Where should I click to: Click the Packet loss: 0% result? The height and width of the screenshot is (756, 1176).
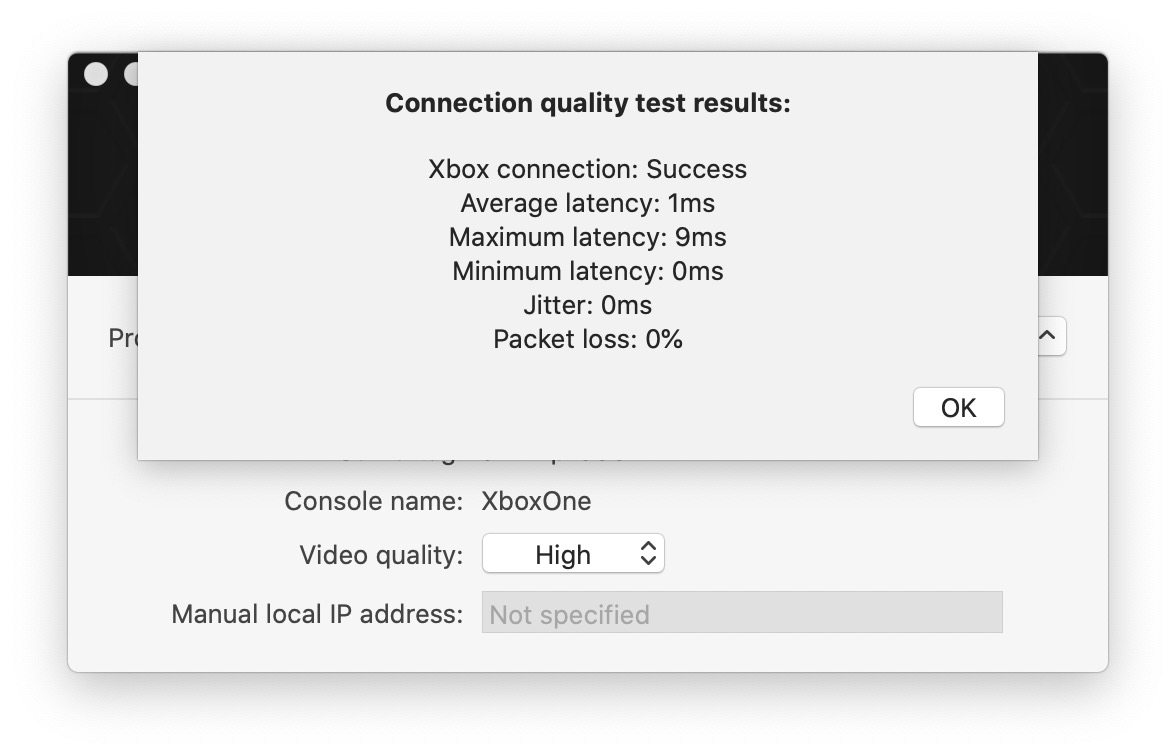(x=587, y=339)
